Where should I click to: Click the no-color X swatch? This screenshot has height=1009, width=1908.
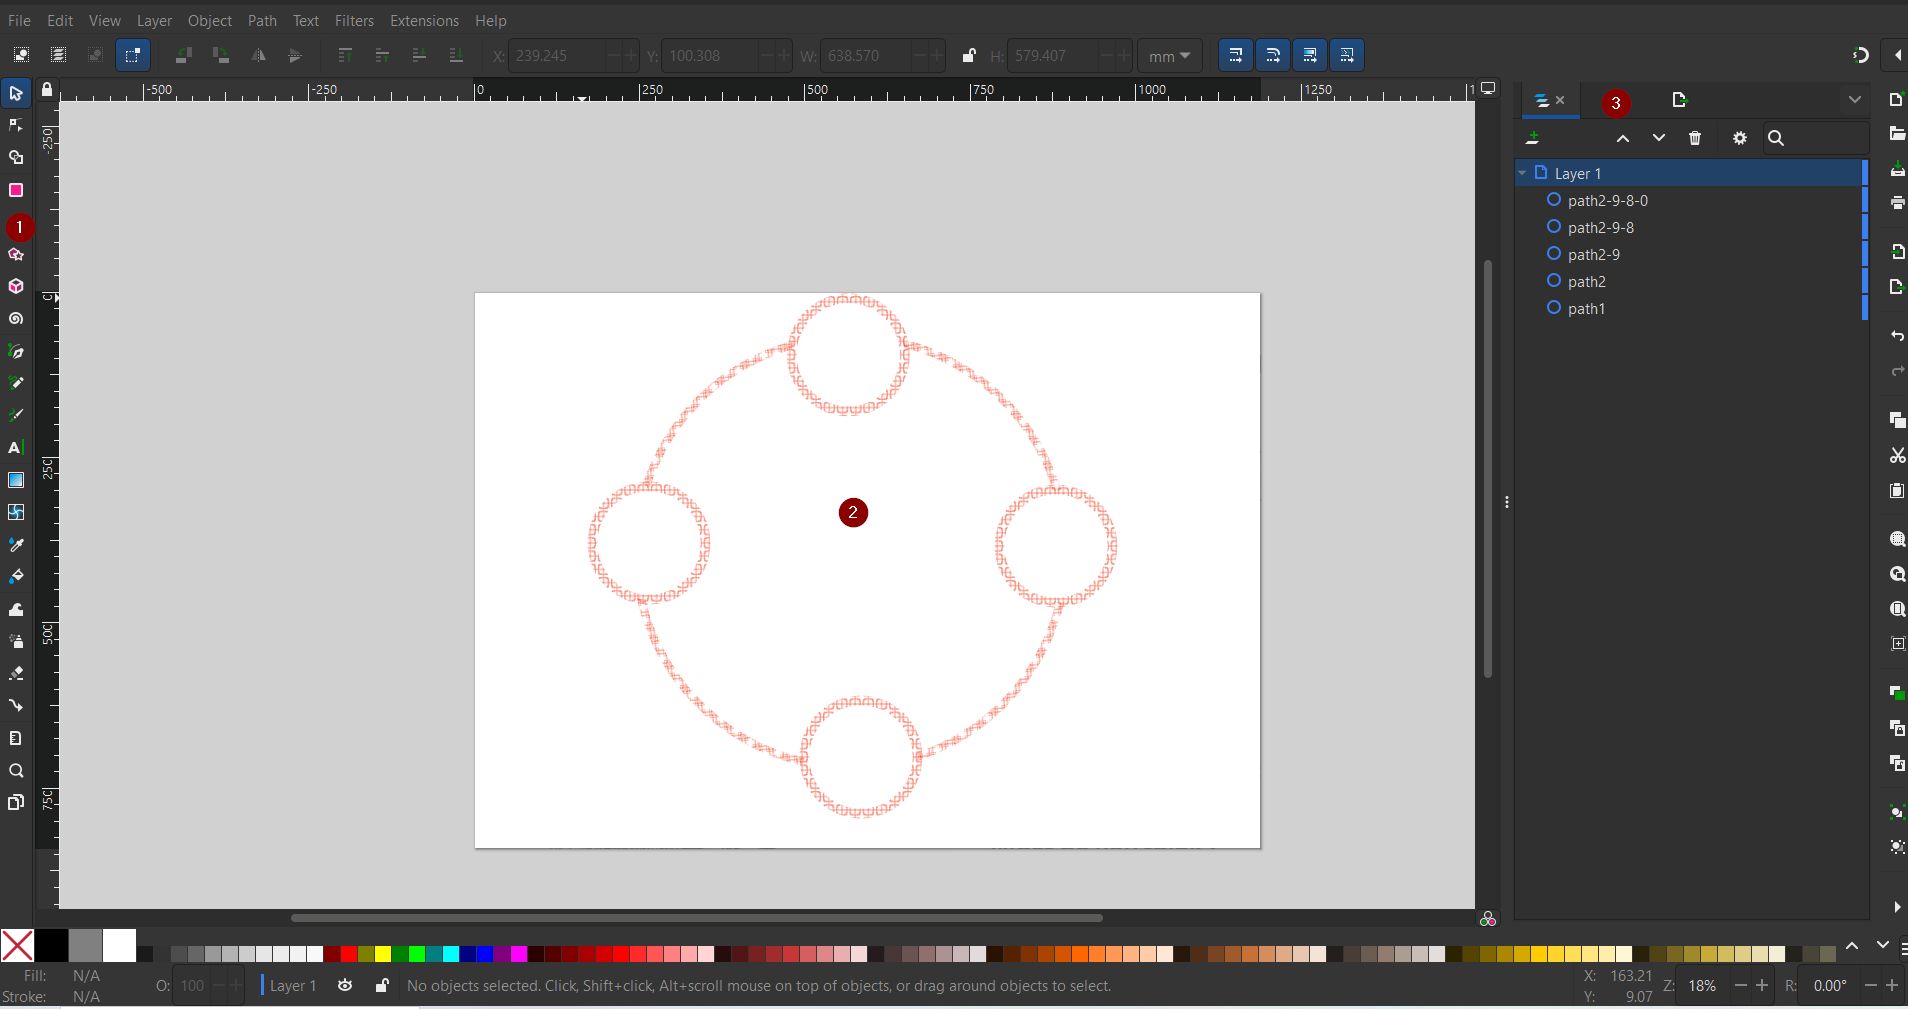click(x=17, y=945)
